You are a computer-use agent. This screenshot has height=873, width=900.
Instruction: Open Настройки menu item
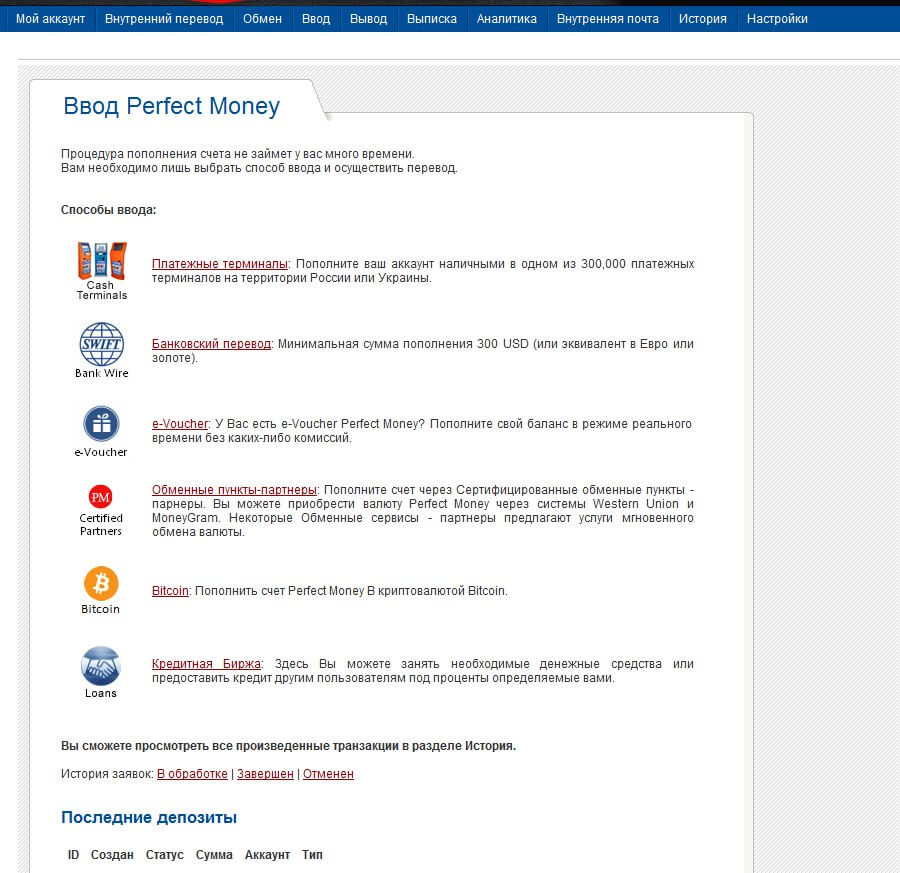click(x=777, y=19)
